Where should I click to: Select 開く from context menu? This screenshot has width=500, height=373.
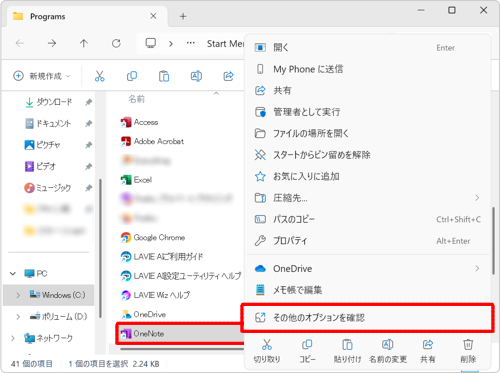click(x=368, y=48)
